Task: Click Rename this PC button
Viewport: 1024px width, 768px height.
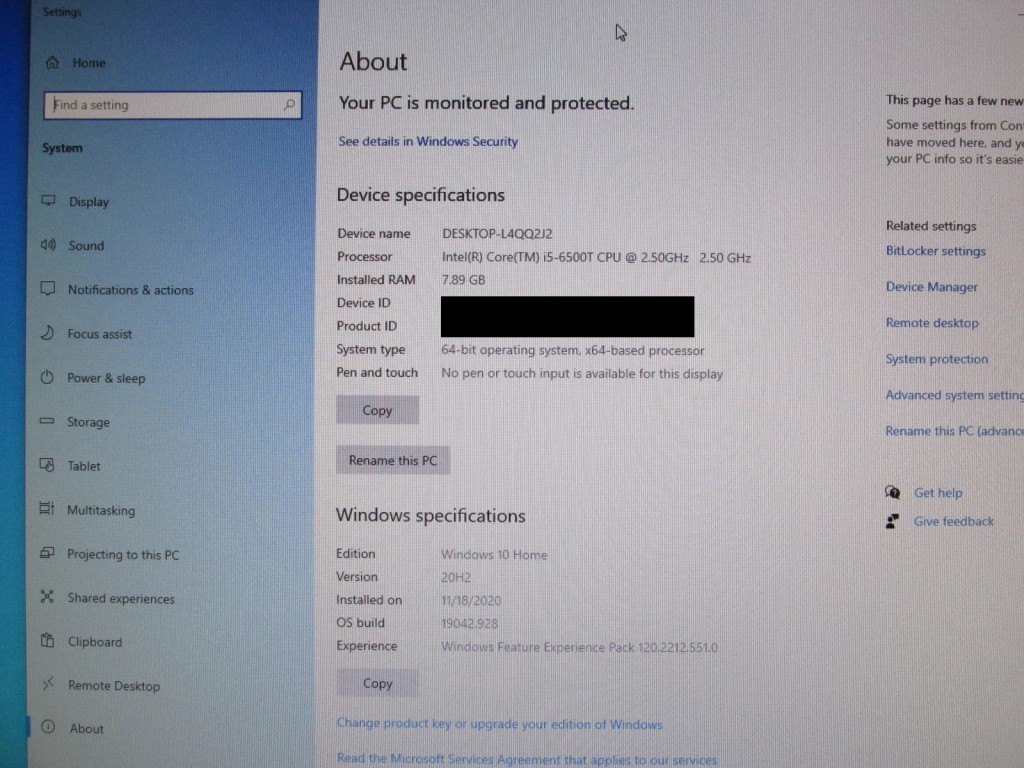Action: [392, 460]
